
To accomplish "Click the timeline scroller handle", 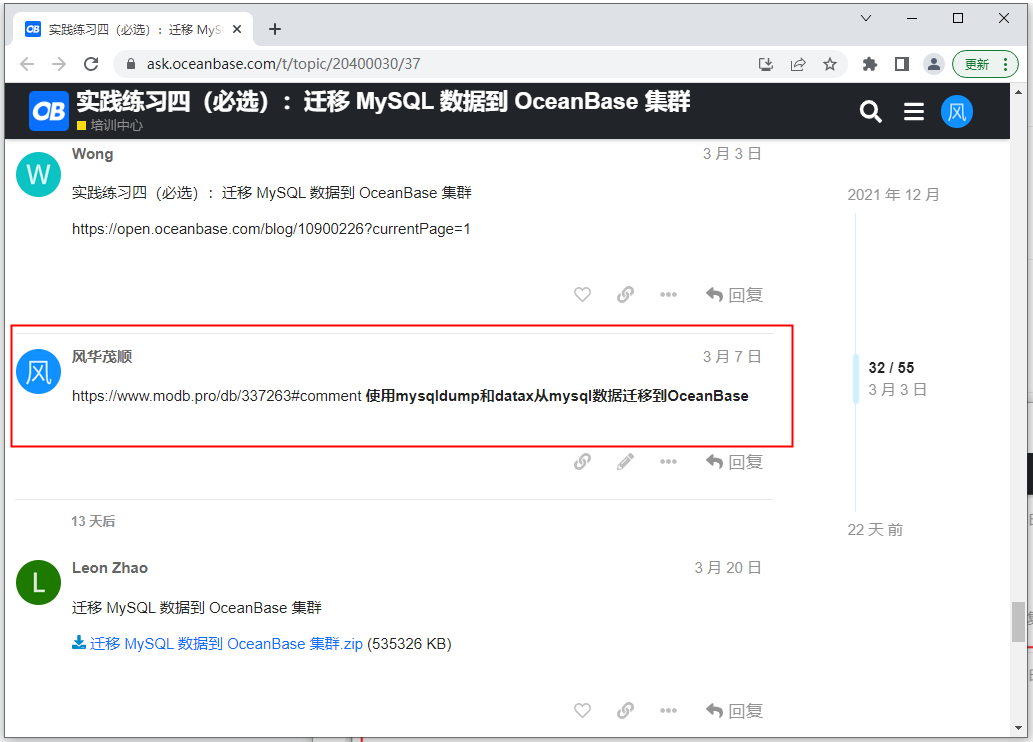I will coord(855,378).
